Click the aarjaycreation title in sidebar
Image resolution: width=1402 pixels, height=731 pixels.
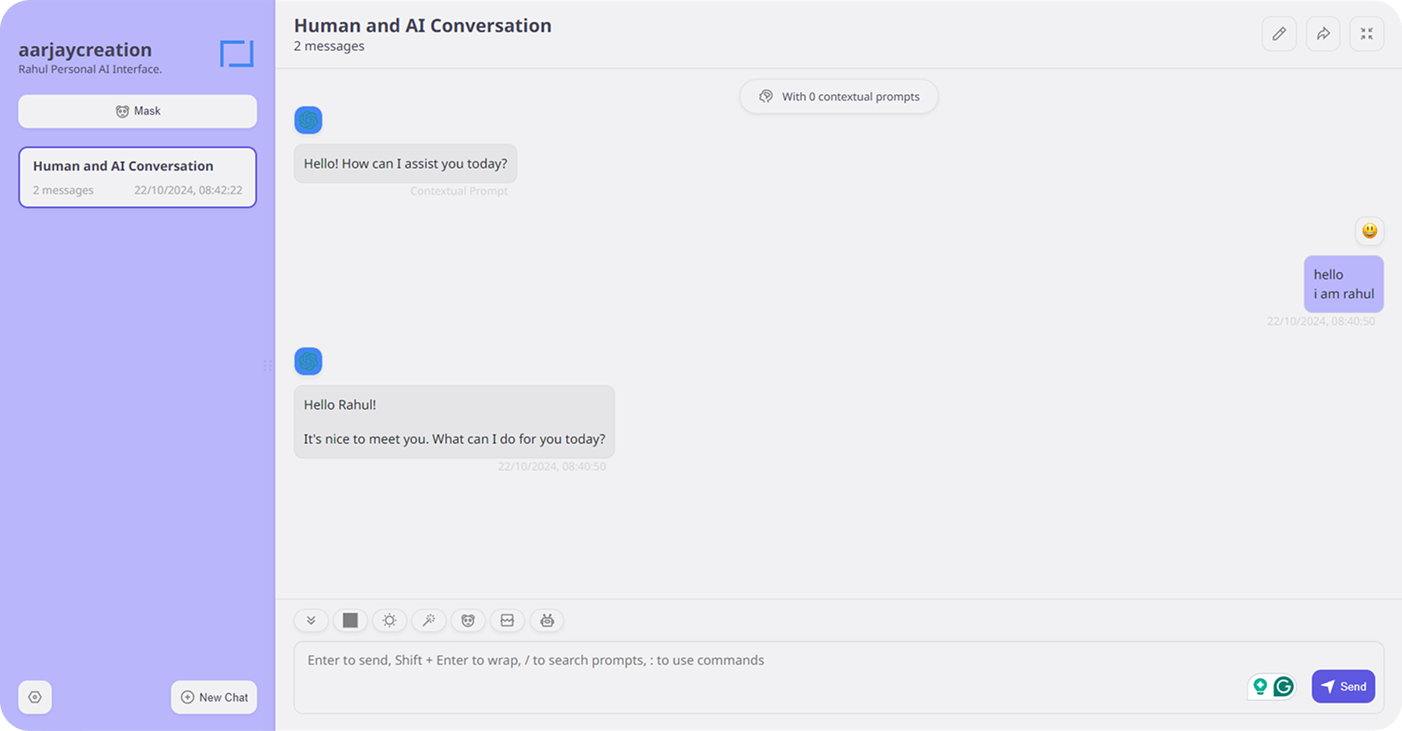85,49
